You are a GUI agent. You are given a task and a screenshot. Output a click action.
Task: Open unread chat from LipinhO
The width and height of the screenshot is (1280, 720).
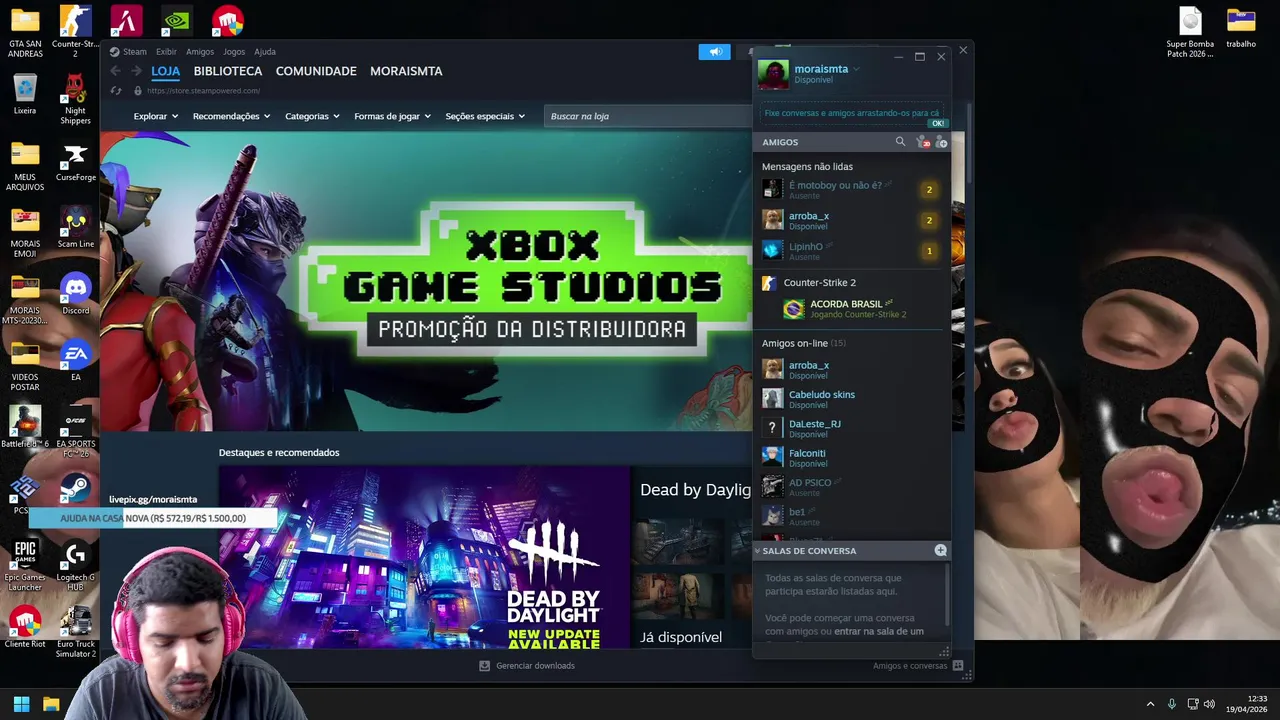(851, 250)
